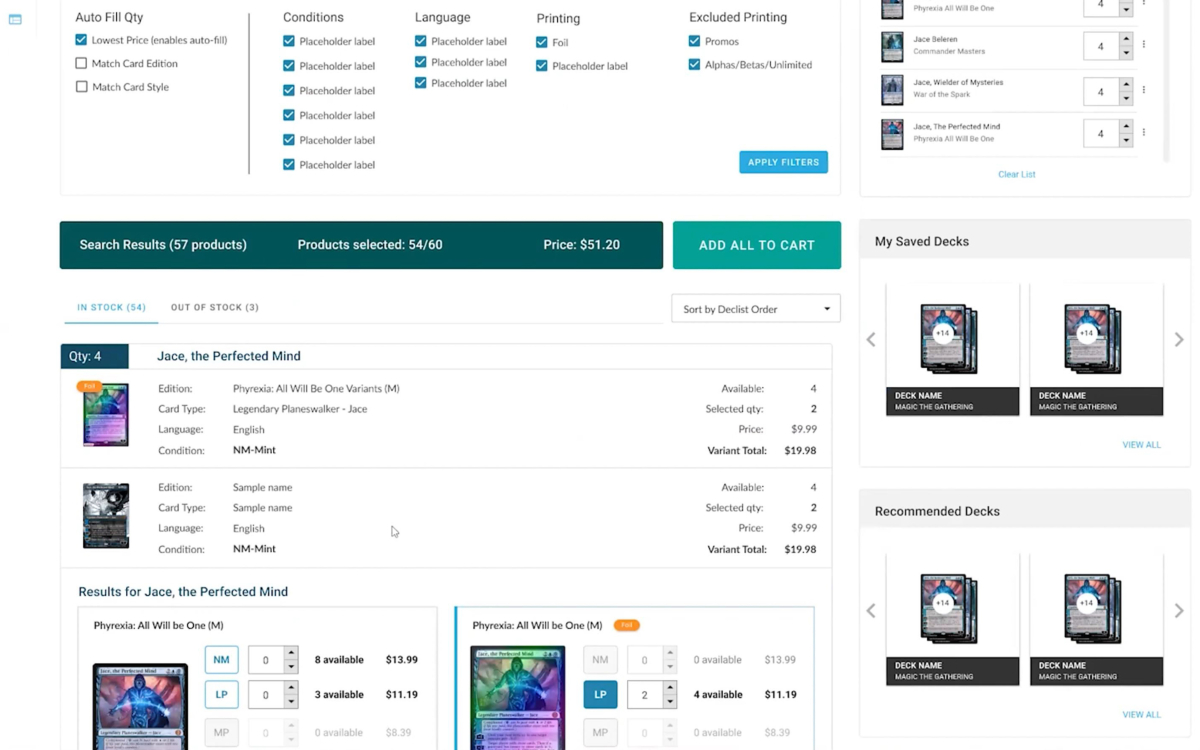Click non-foil Phyrexia result card image

(140, 706)
